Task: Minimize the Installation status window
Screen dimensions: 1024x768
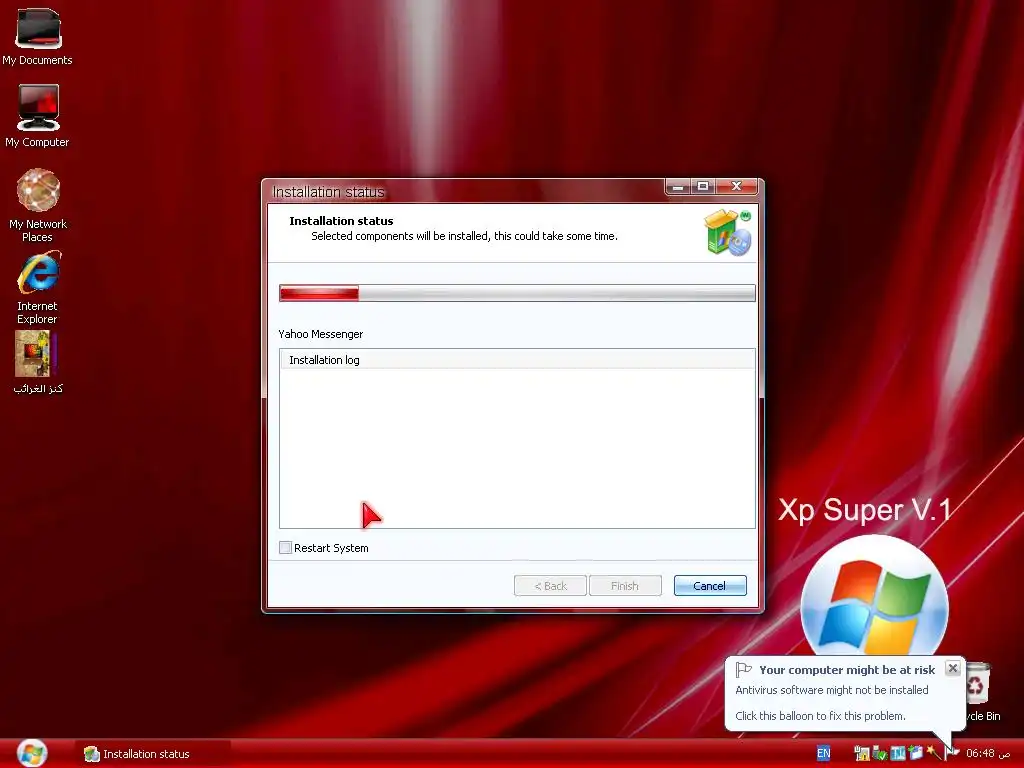Action: [679, 187]
